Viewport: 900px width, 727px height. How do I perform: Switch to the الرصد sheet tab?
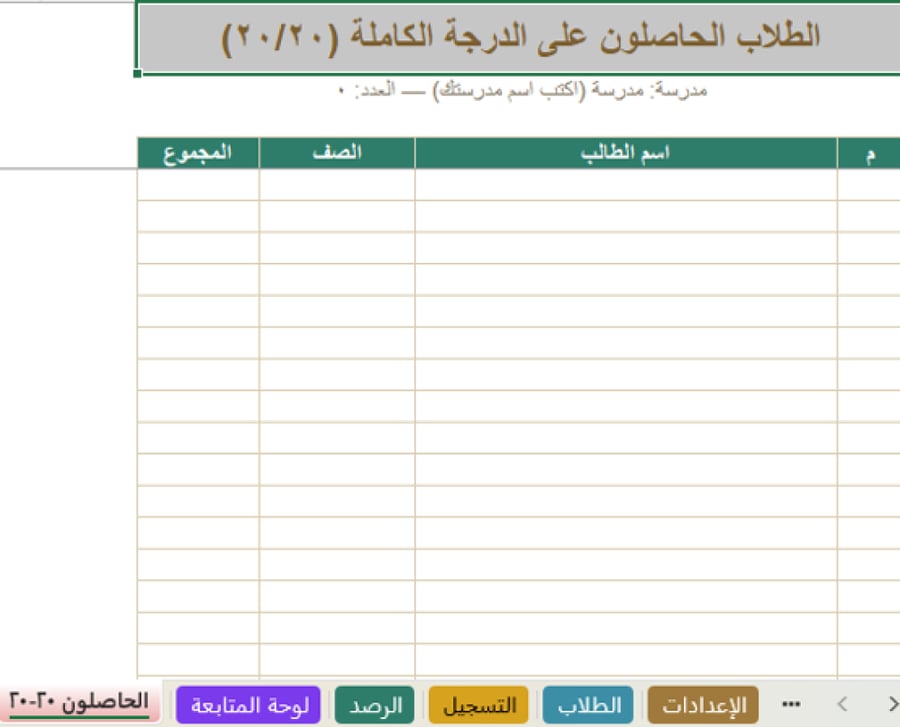374,705
